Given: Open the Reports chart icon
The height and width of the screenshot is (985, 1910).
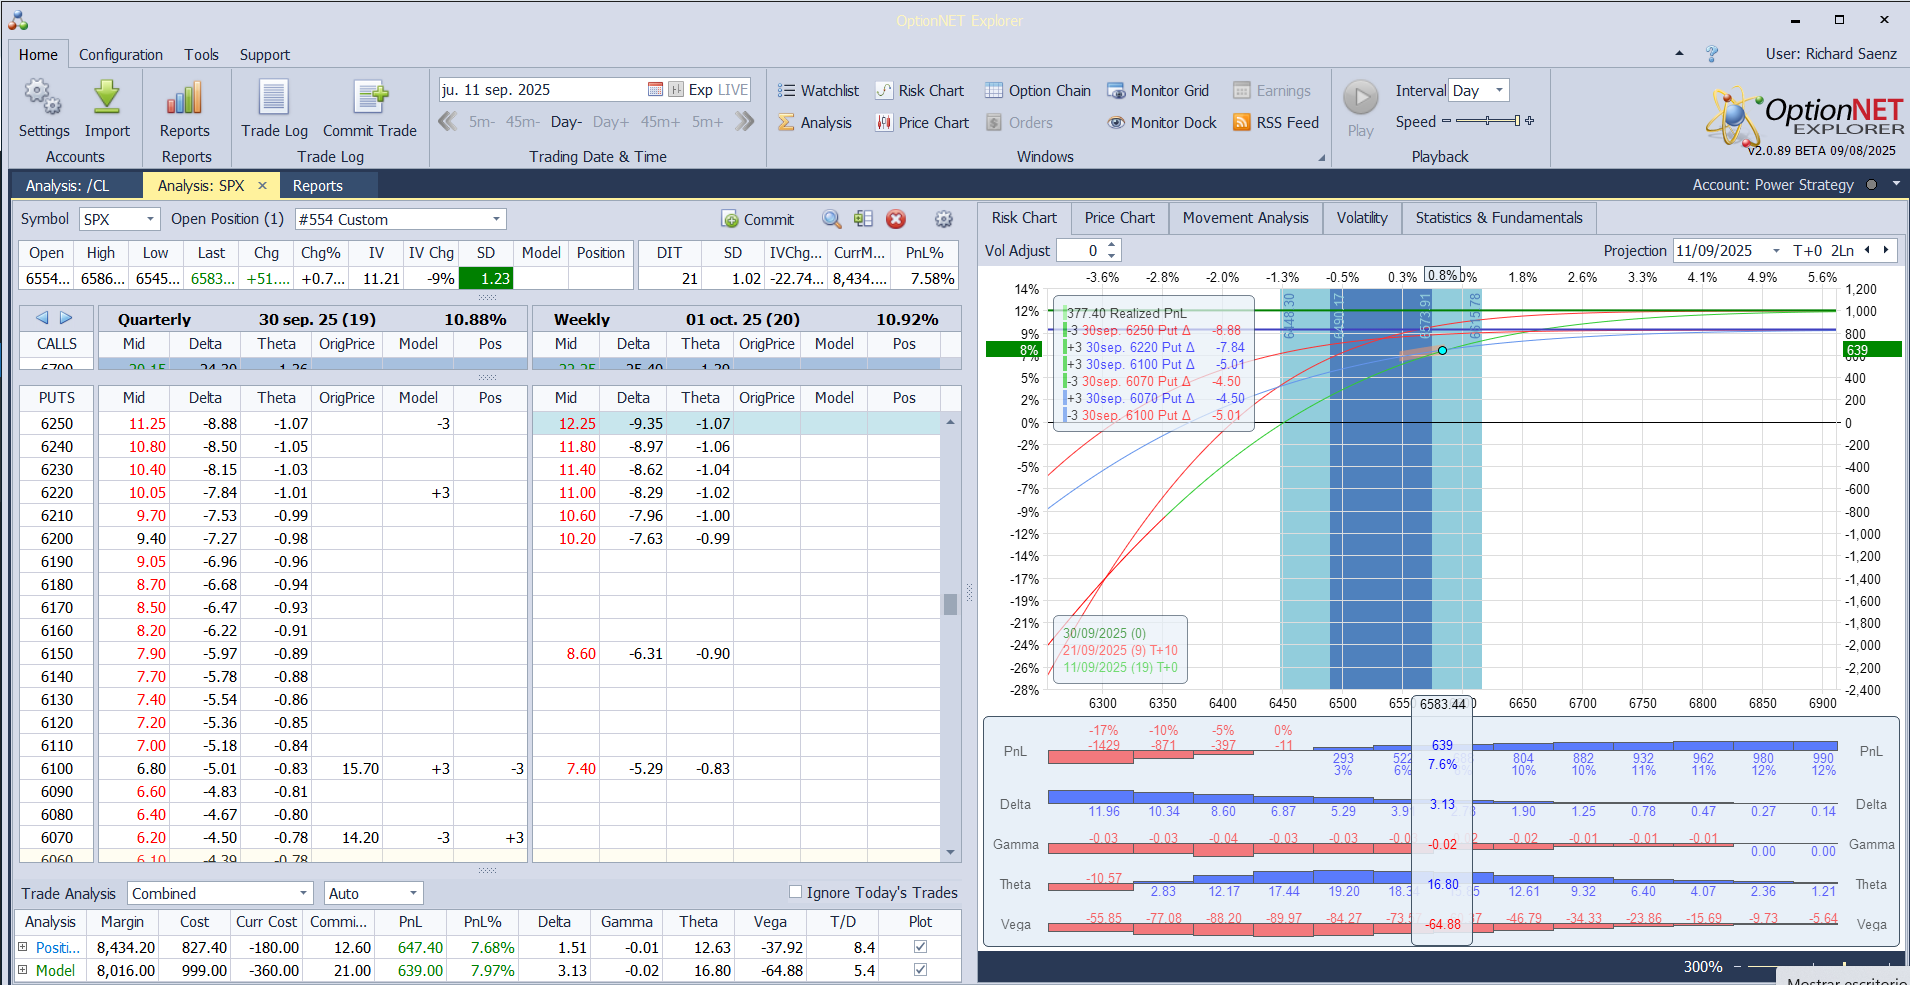Looking at the screenshot, I should (x=185, y=98).
